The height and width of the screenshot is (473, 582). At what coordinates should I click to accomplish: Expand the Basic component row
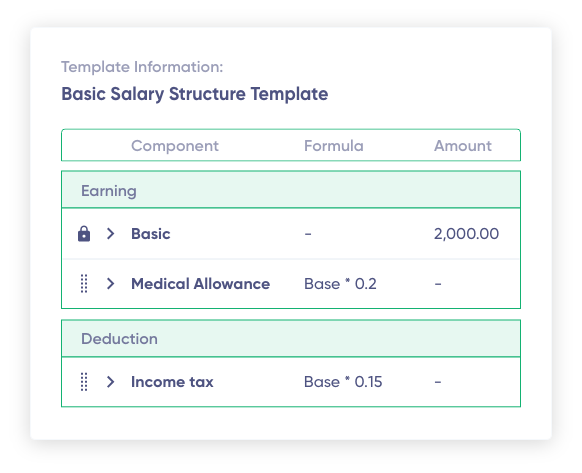[x=110, y=234]
